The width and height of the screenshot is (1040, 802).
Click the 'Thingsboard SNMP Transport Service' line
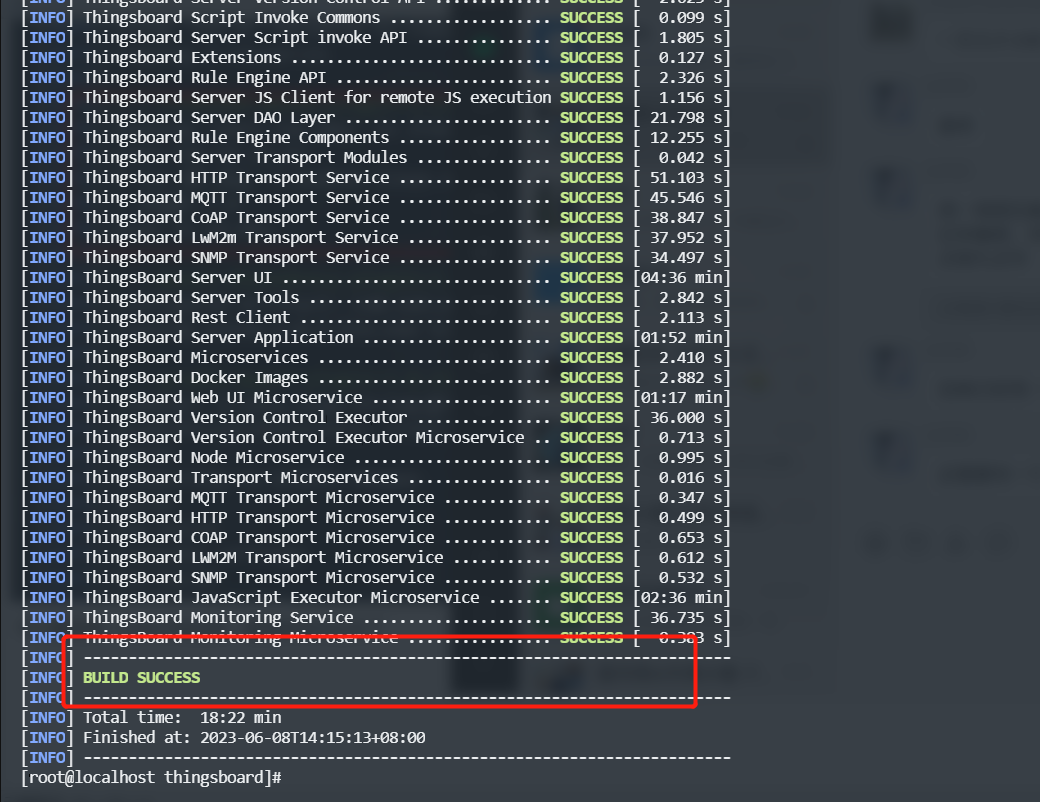pos(375,257)
